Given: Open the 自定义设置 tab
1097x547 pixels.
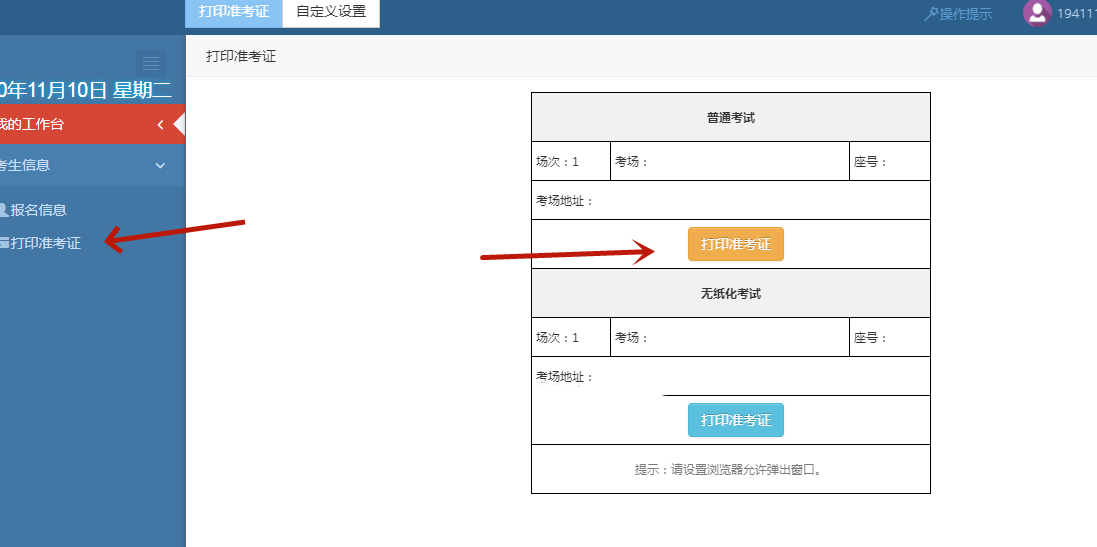Looking at the screenshot, I should pyautogui.click(x=331, y=13).
